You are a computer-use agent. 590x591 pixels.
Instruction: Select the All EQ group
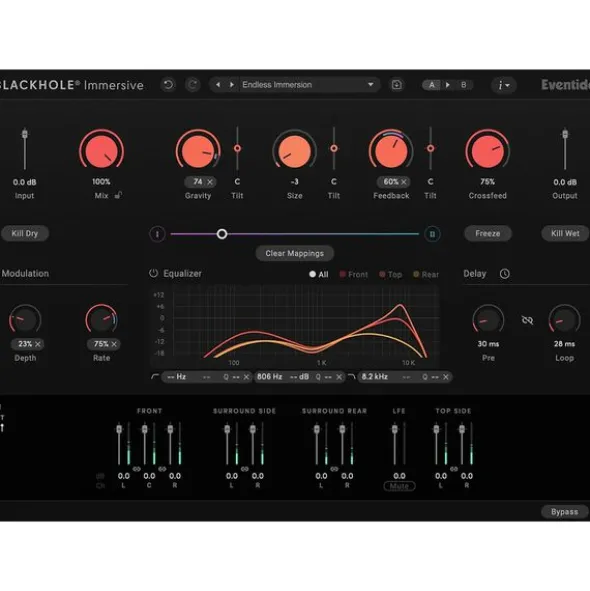point(319,274)
